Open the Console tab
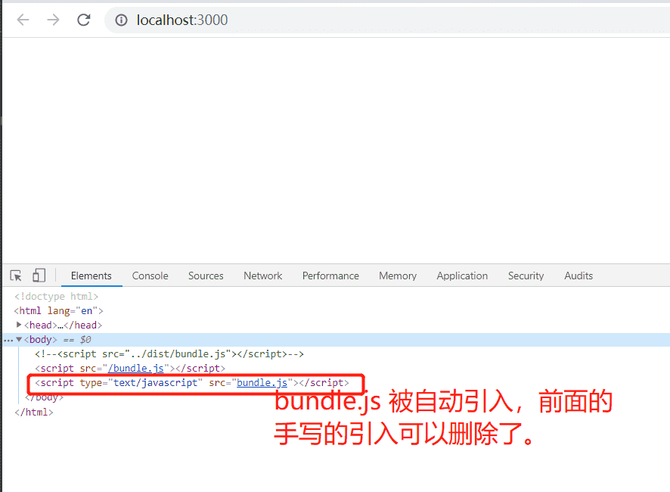The width and height of the screenshot is (670, 492). pyautogui.click(x=150, y=276)
